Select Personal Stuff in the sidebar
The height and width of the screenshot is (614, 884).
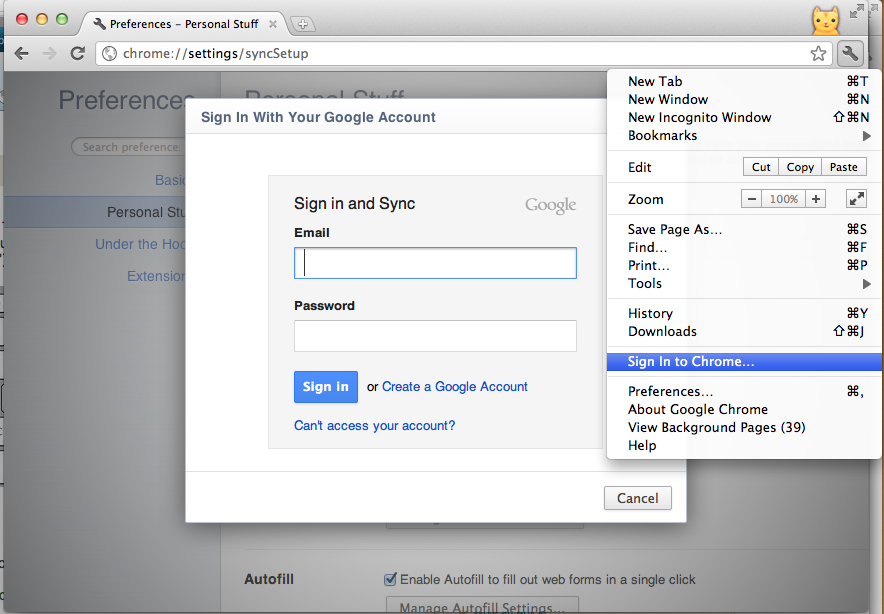146,212
